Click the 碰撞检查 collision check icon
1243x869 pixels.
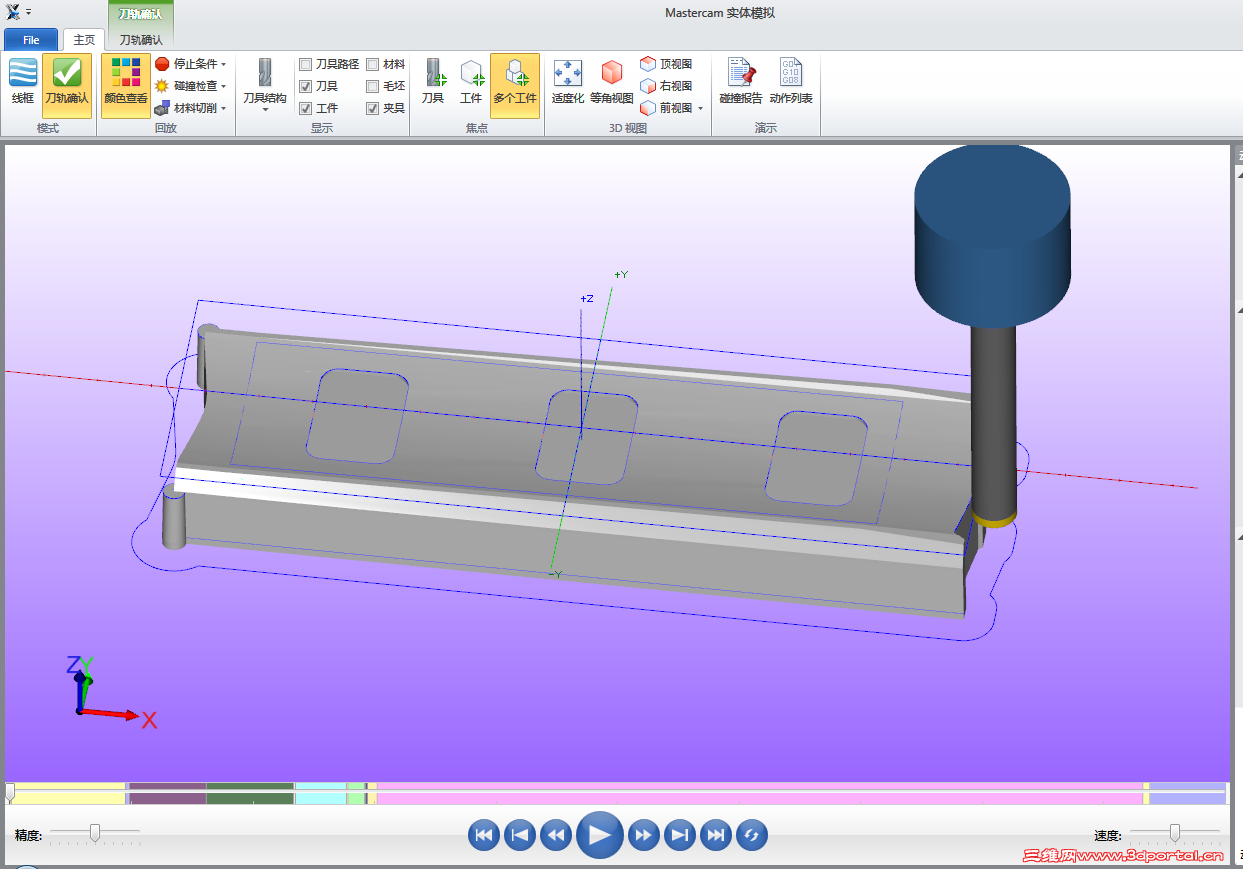(x=162, y=86)
